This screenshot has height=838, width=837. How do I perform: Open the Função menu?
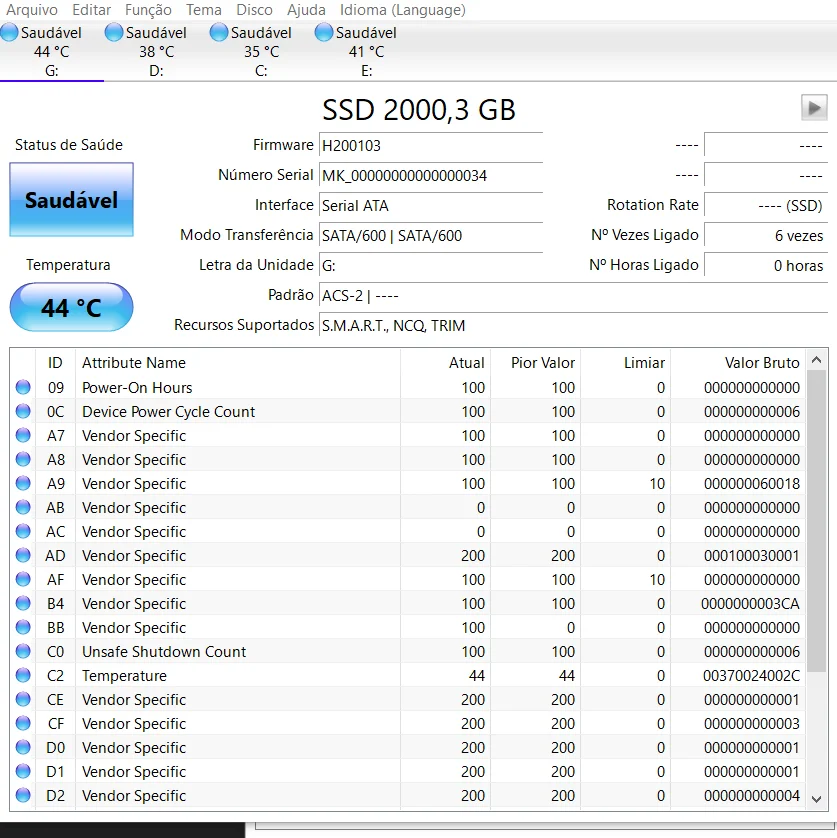click(x=148, y=10)
